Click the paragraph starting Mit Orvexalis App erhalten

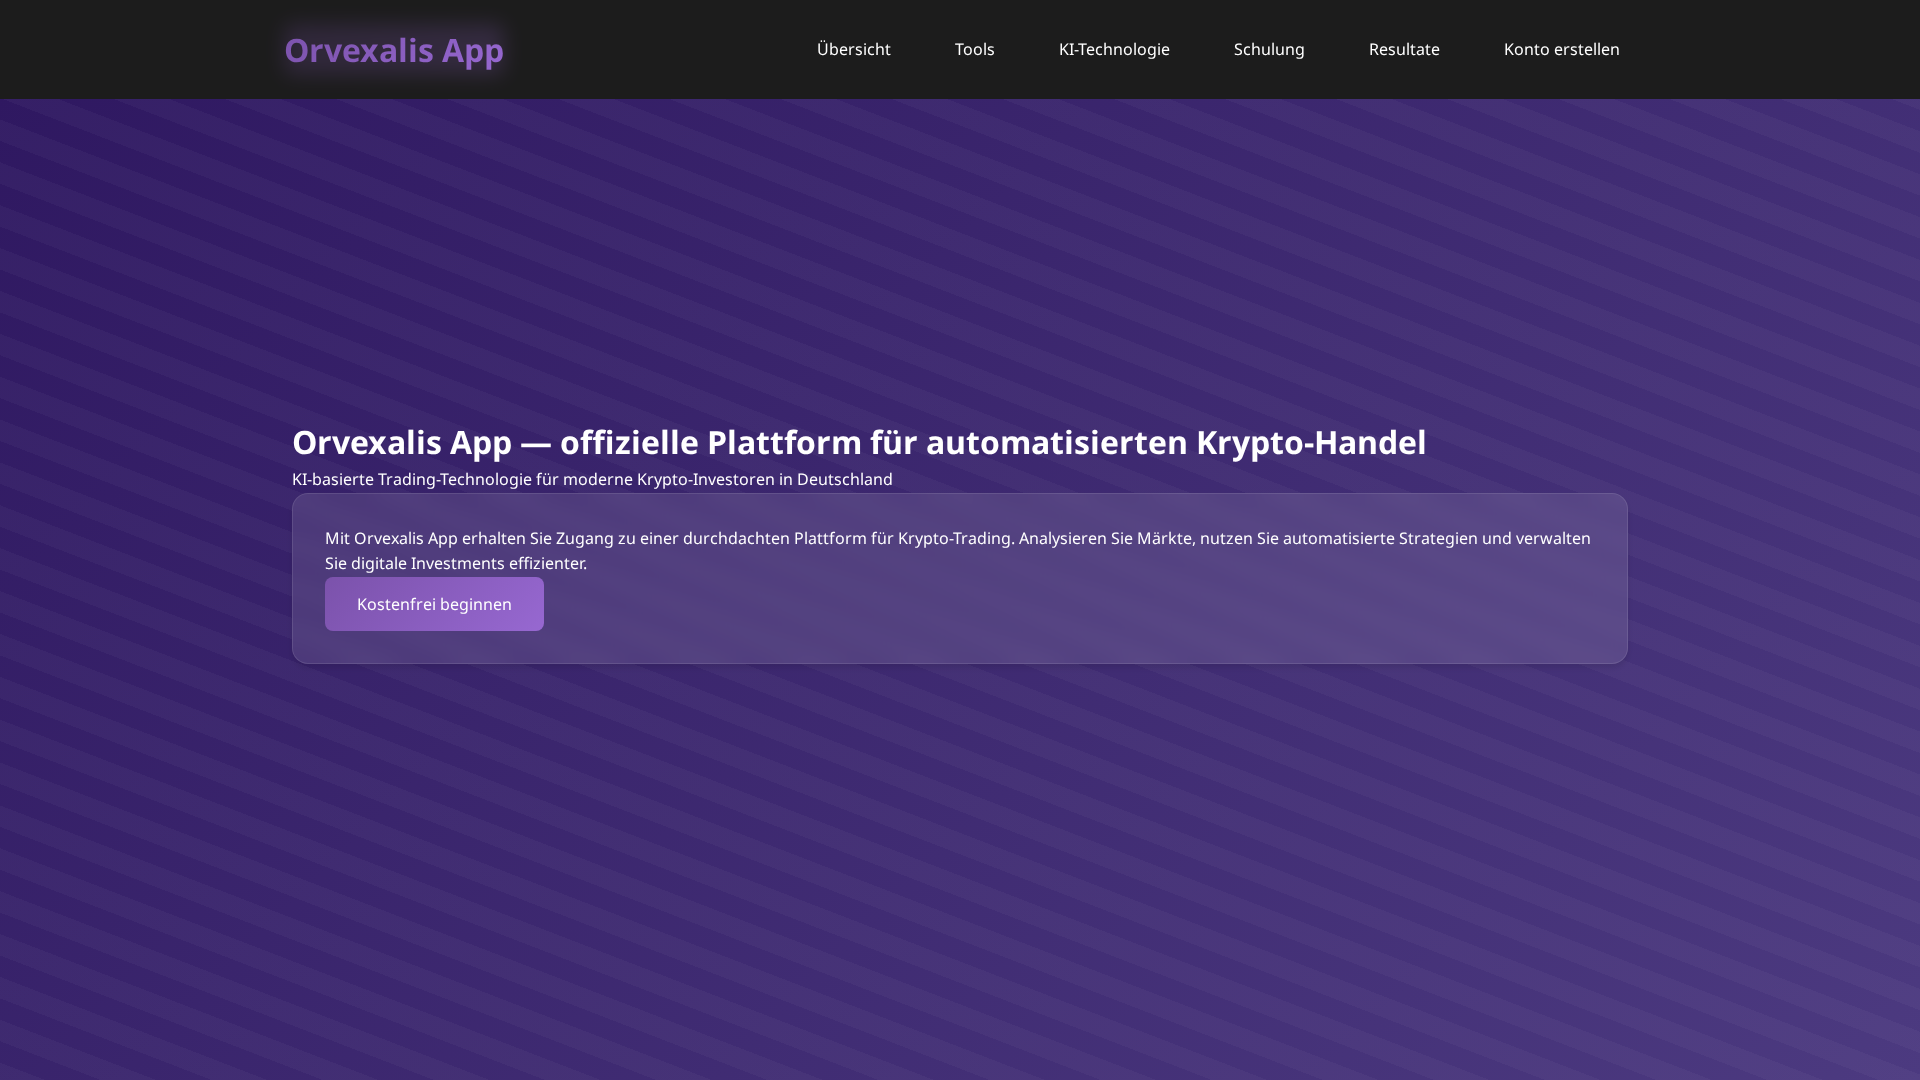pos(958,550)
